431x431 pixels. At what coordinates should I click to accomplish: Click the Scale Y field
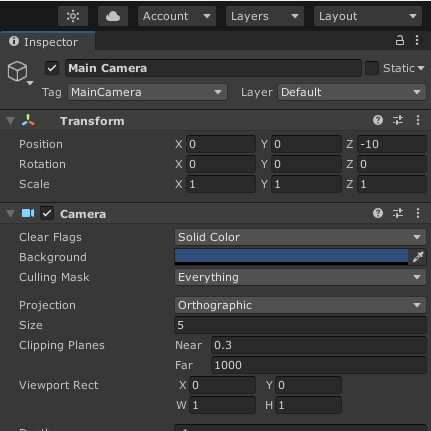[306, 184]
